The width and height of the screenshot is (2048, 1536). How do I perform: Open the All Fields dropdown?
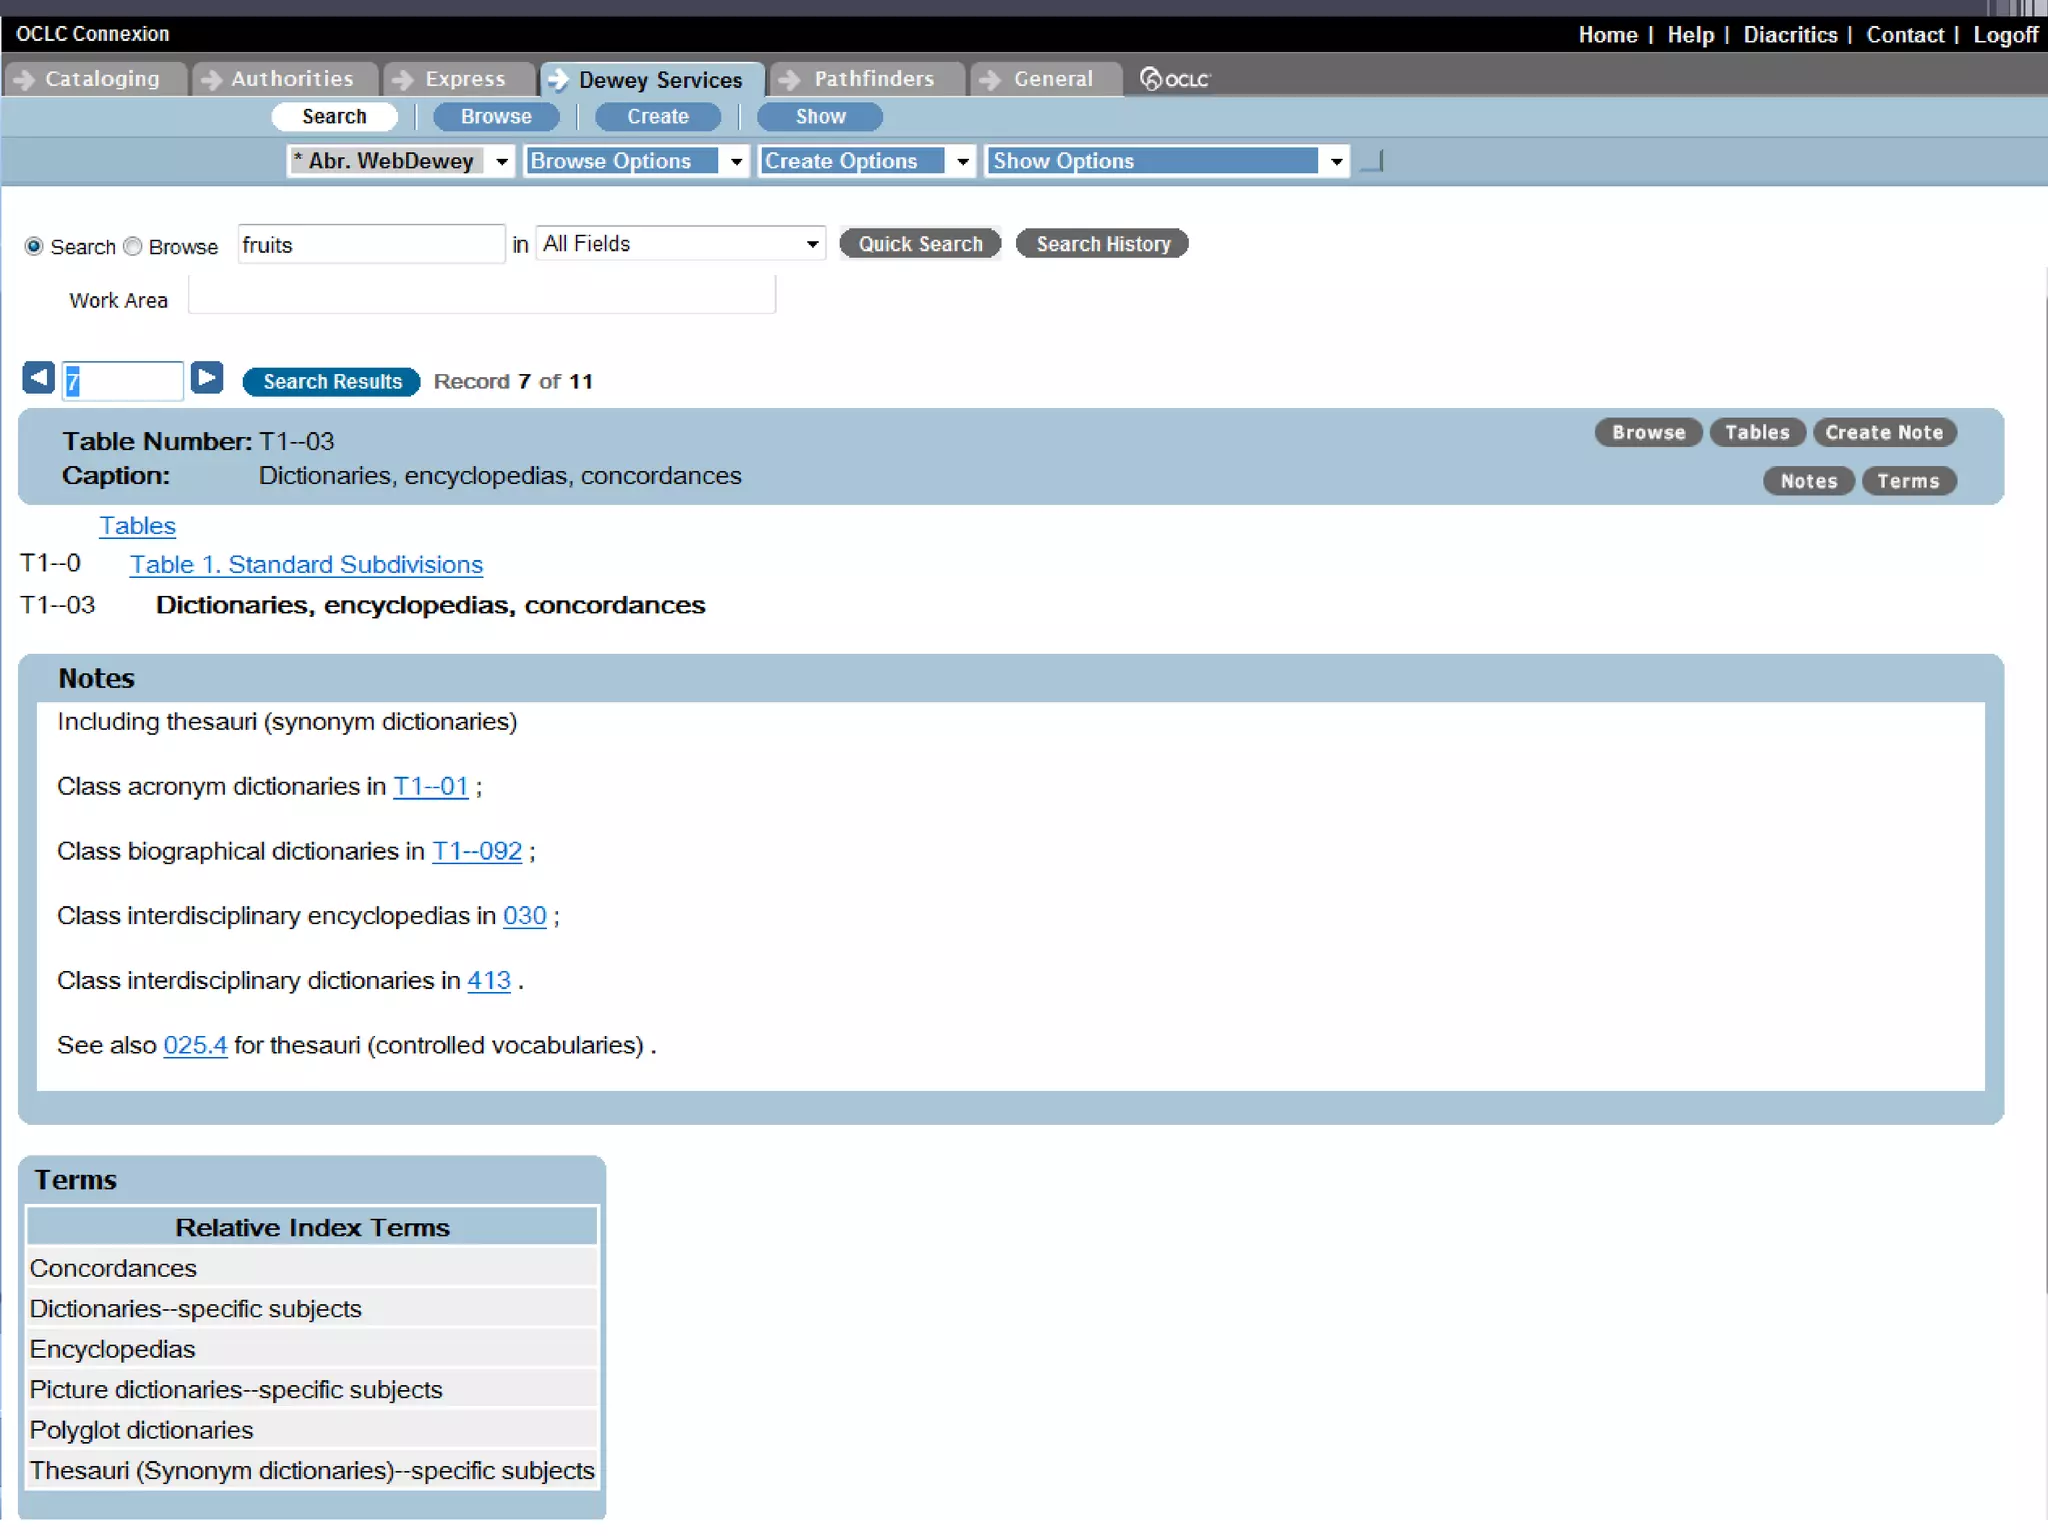[x=811, y=244]
